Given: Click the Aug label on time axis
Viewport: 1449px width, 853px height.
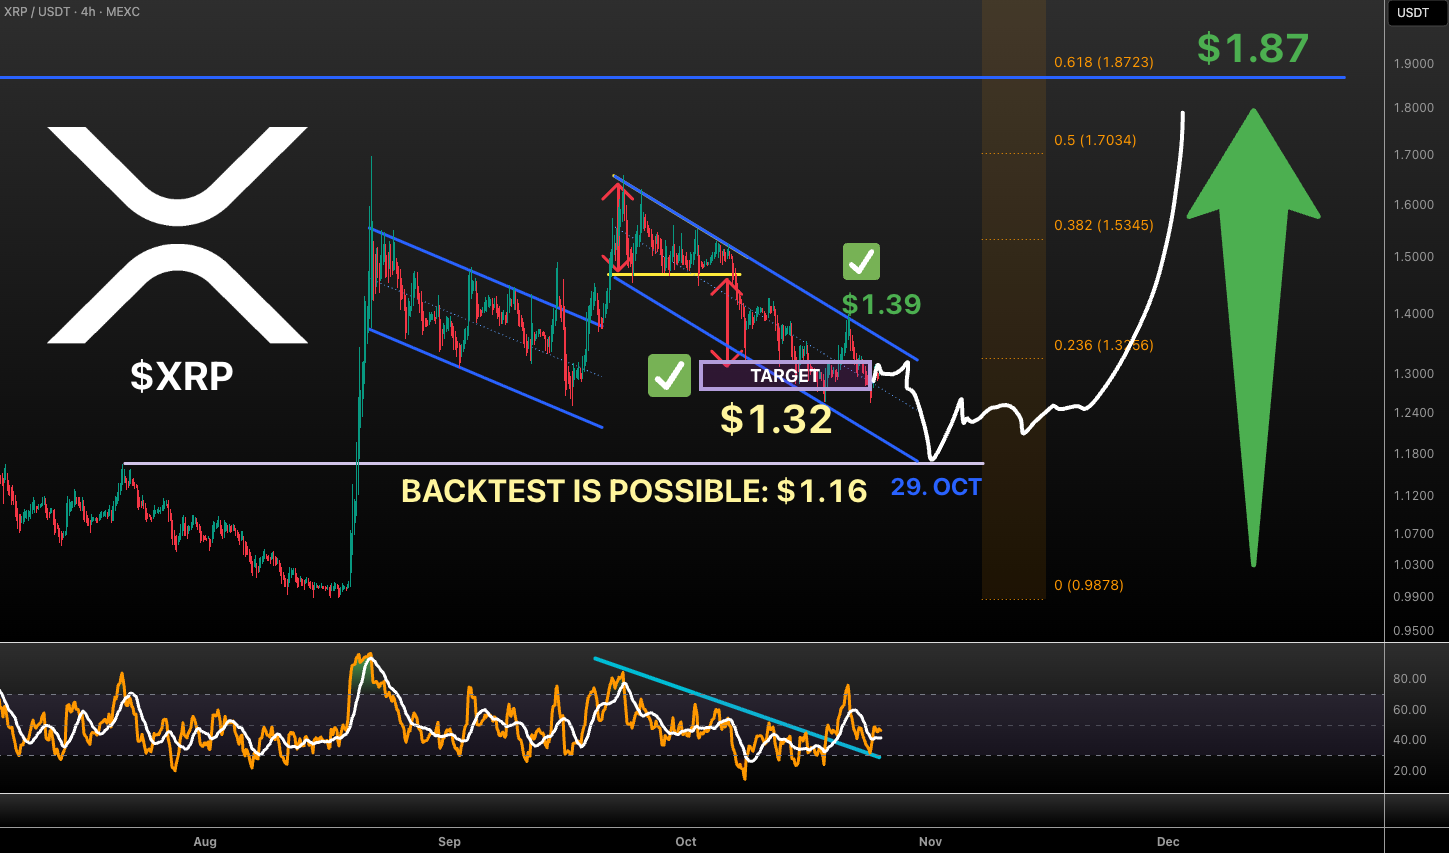Looking at the screenshot, I should [205, 842].
